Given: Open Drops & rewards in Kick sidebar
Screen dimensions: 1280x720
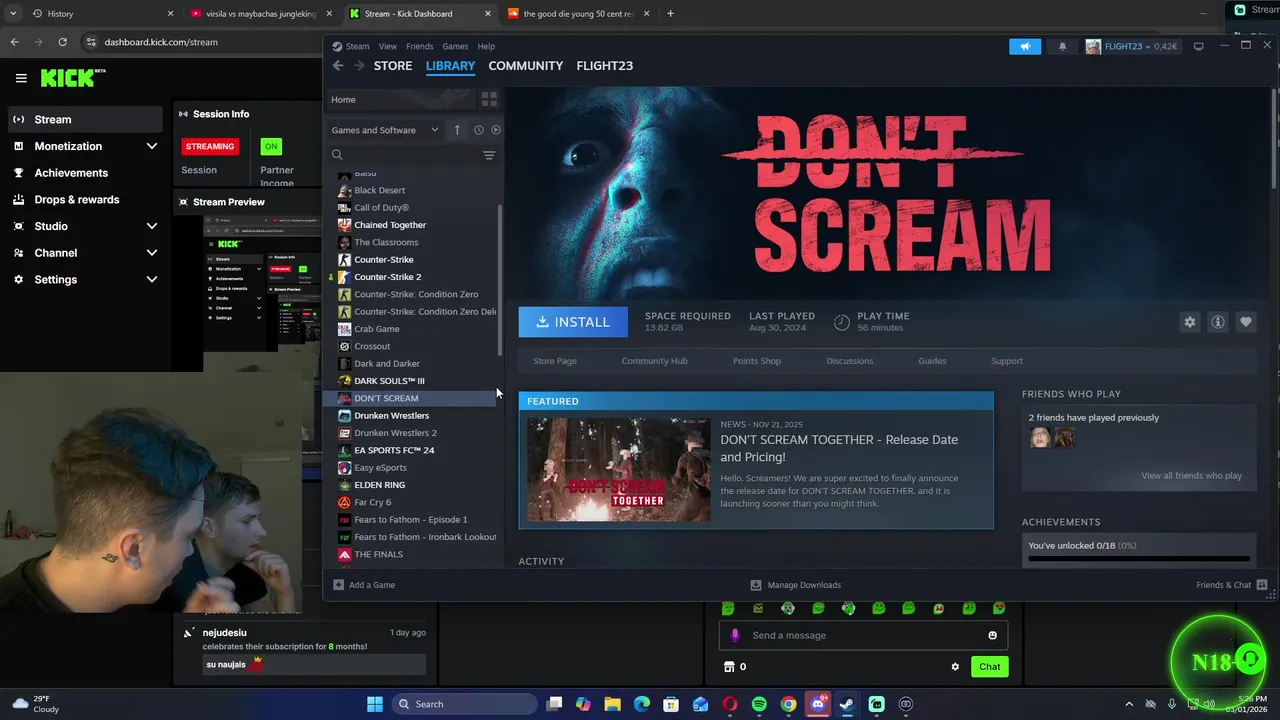Looking at the screenshot, I should point(77,199).
